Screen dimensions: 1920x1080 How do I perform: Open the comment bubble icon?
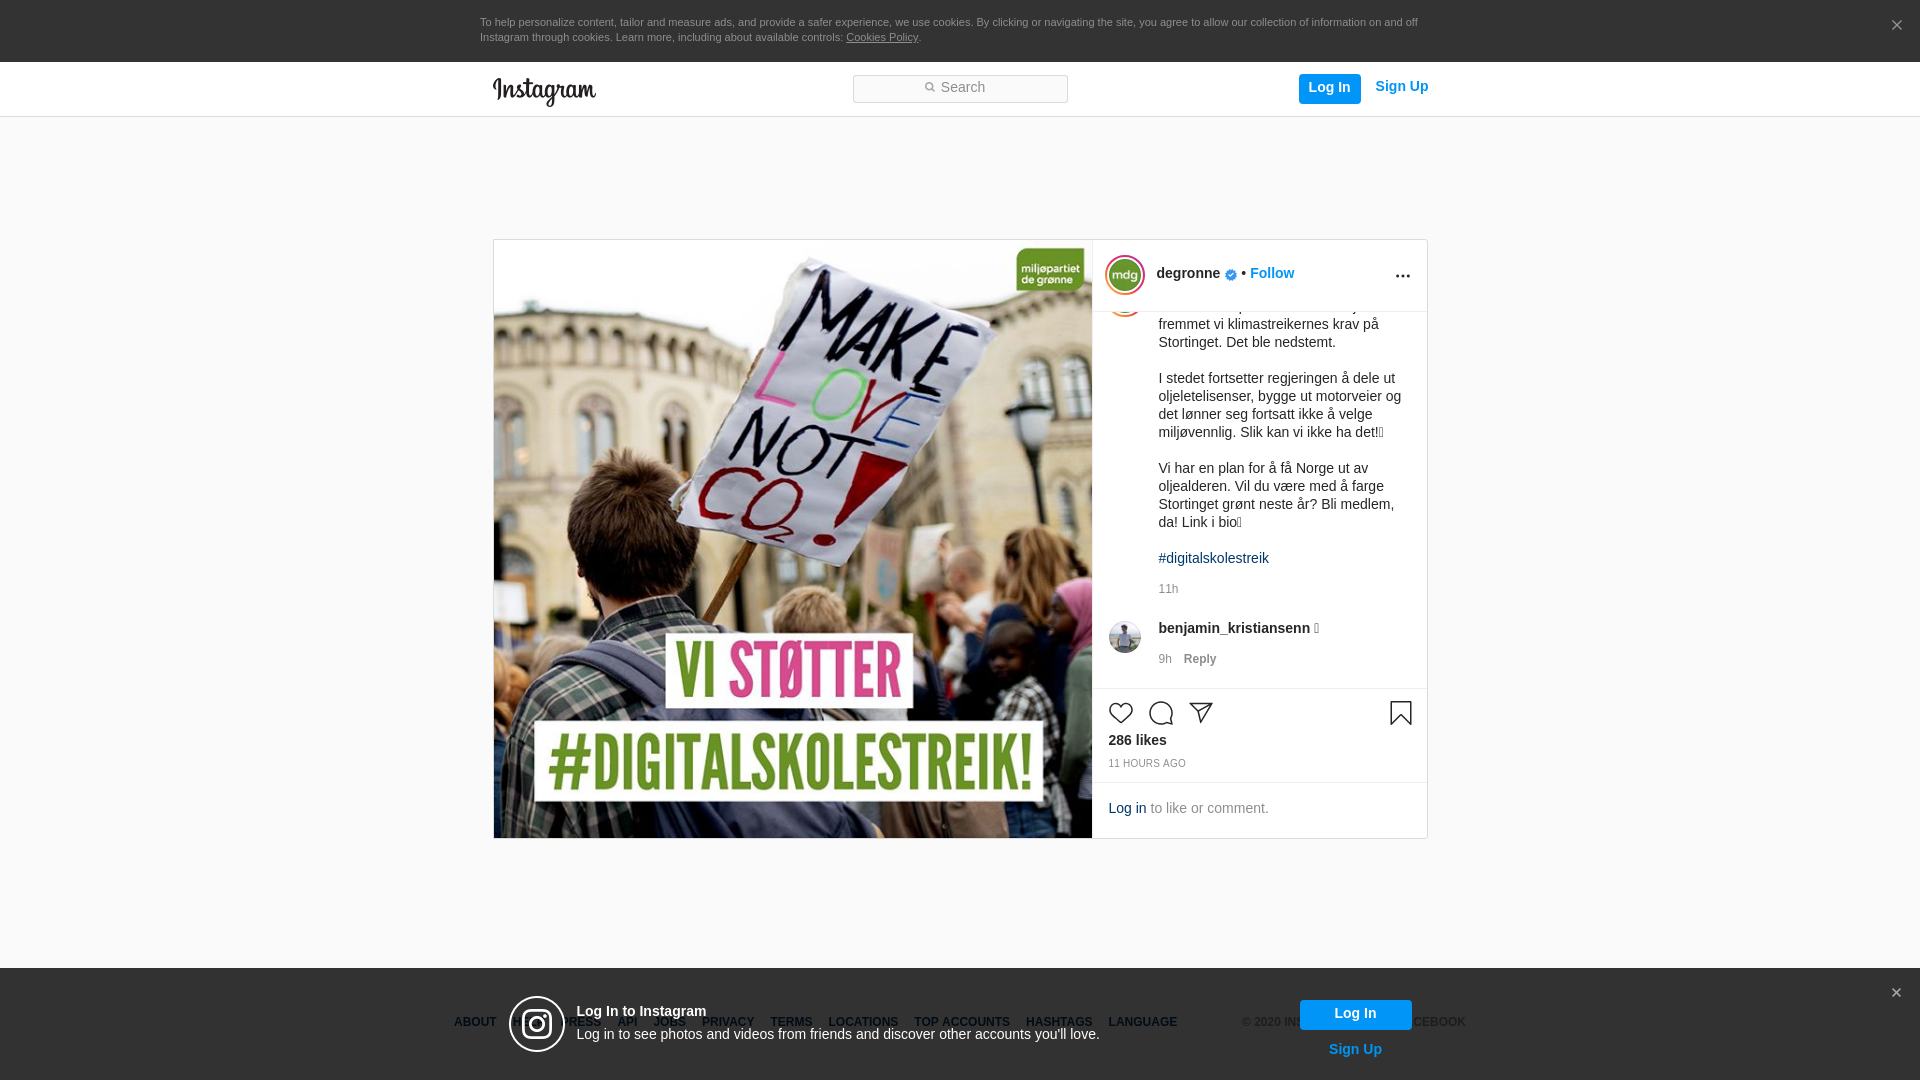click(x=1160, y=713)
